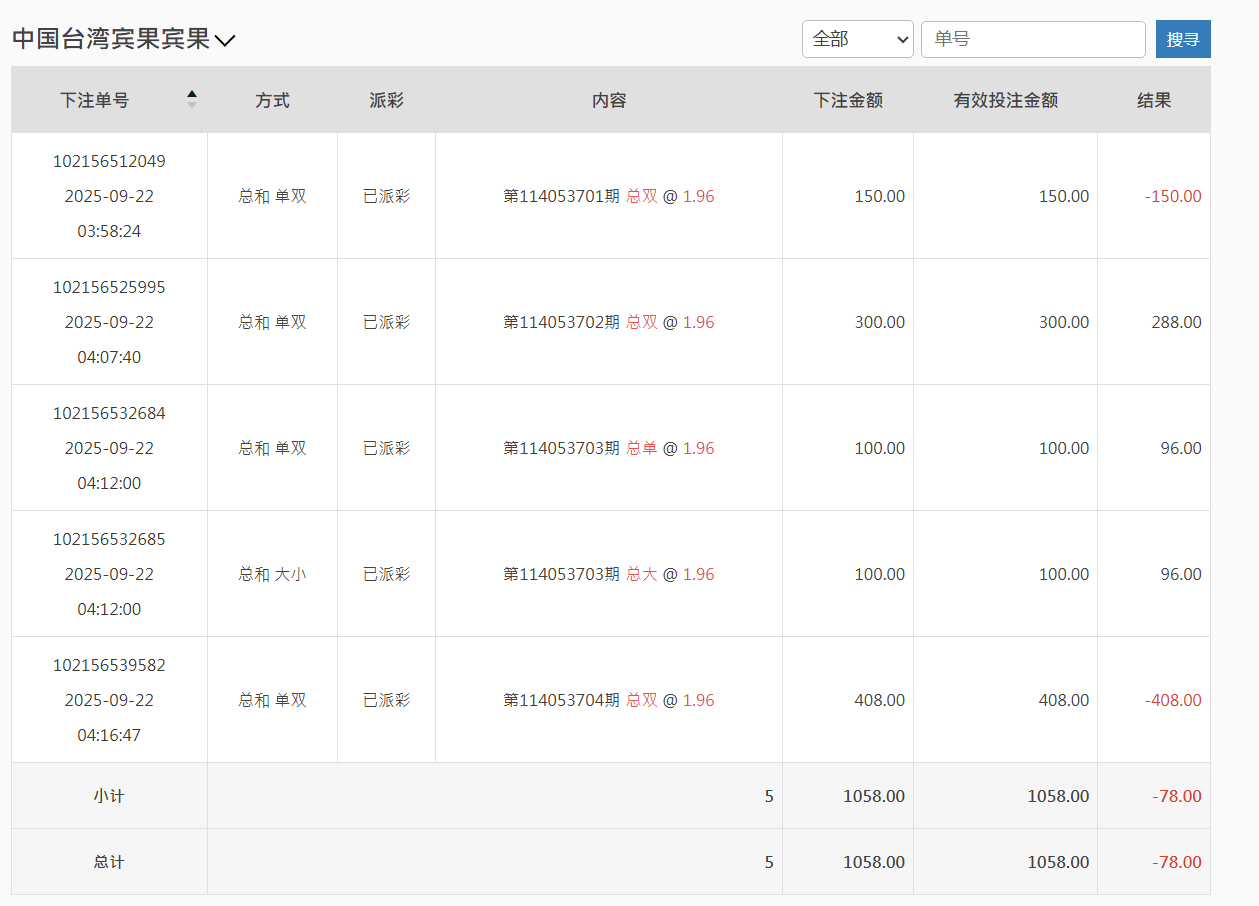Image resolution: width=1259 pixels, height=906 pixels.
Task: Select the 下注单号 column header
Action: (x=94, y=100)
